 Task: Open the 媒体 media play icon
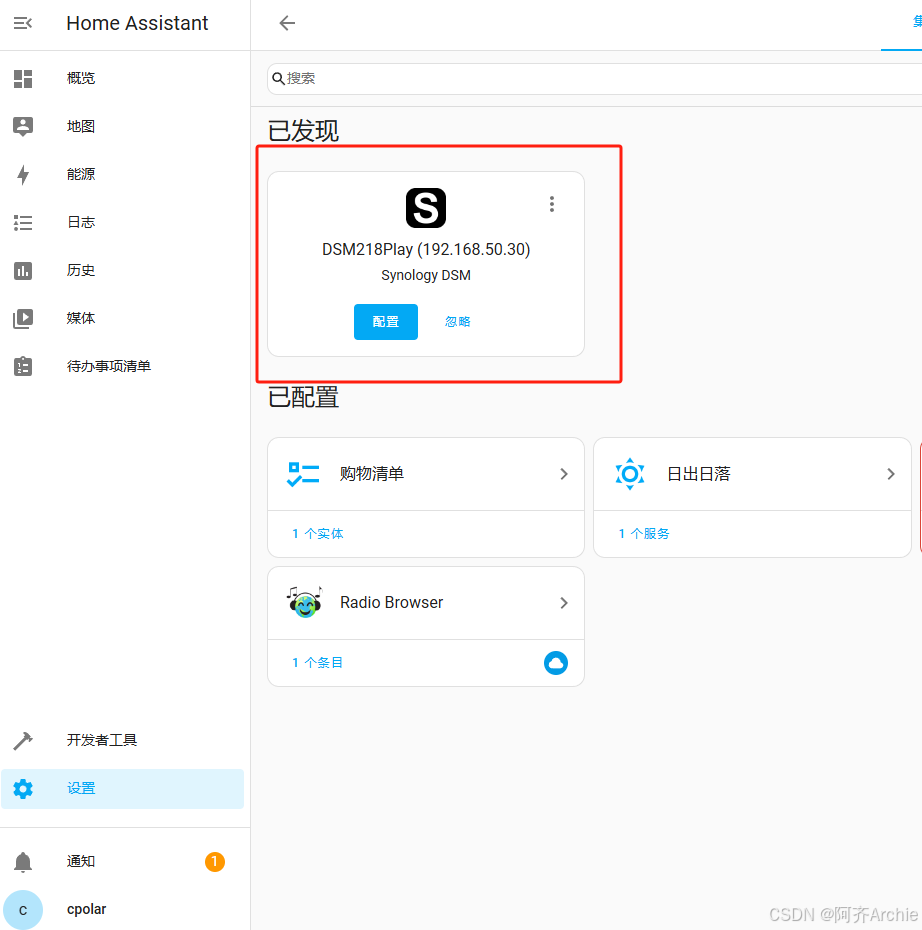click(23, 319)
